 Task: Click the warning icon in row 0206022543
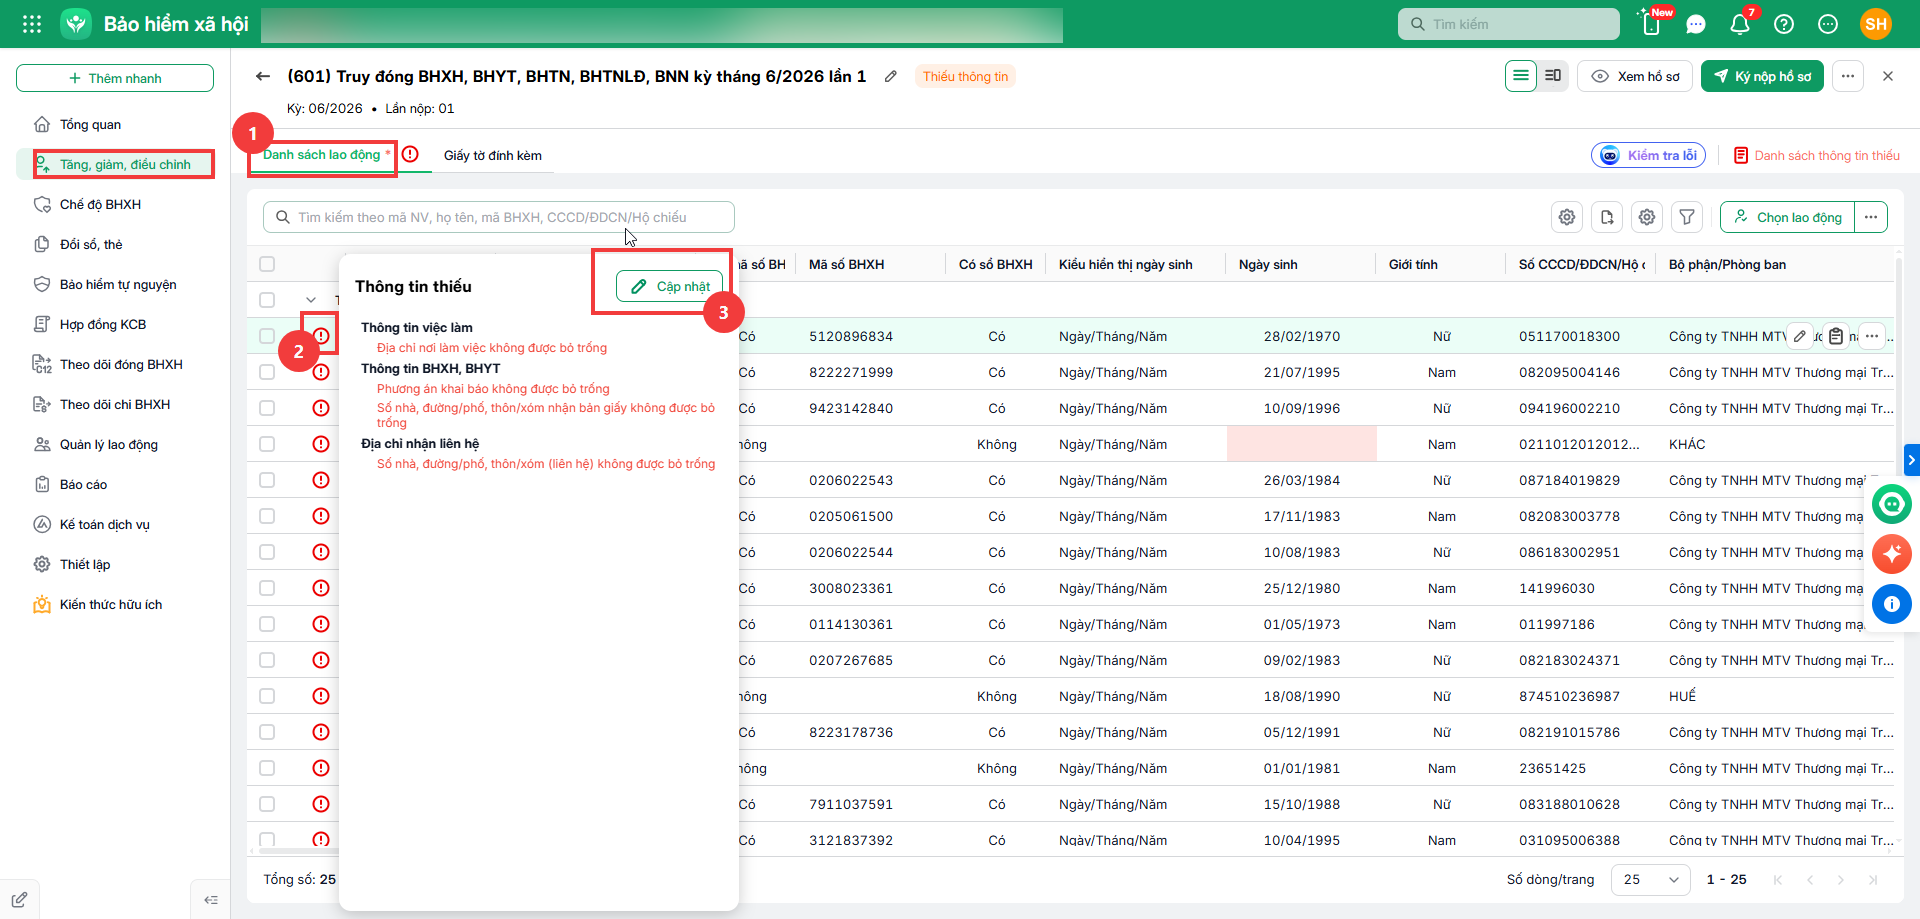coord(321,480)
